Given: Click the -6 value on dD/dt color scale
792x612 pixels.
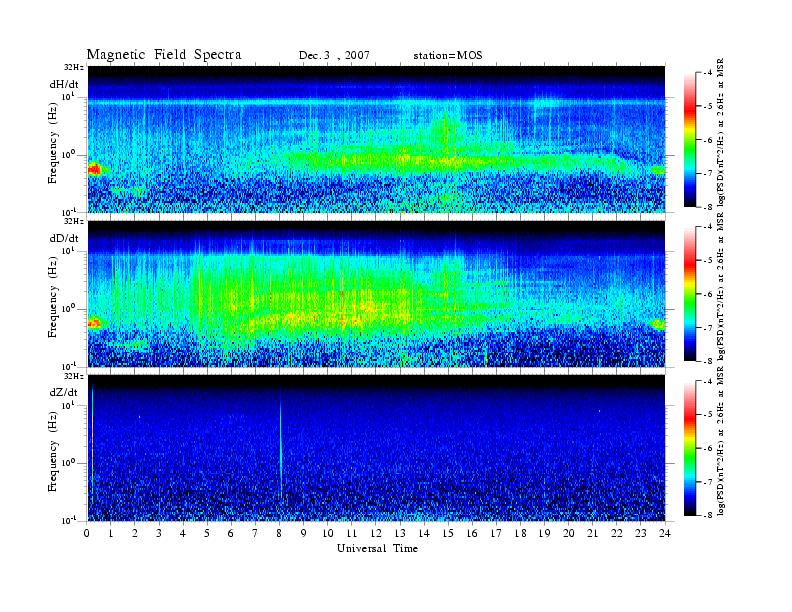Looking at the screenshot, I should pos(708,294).
